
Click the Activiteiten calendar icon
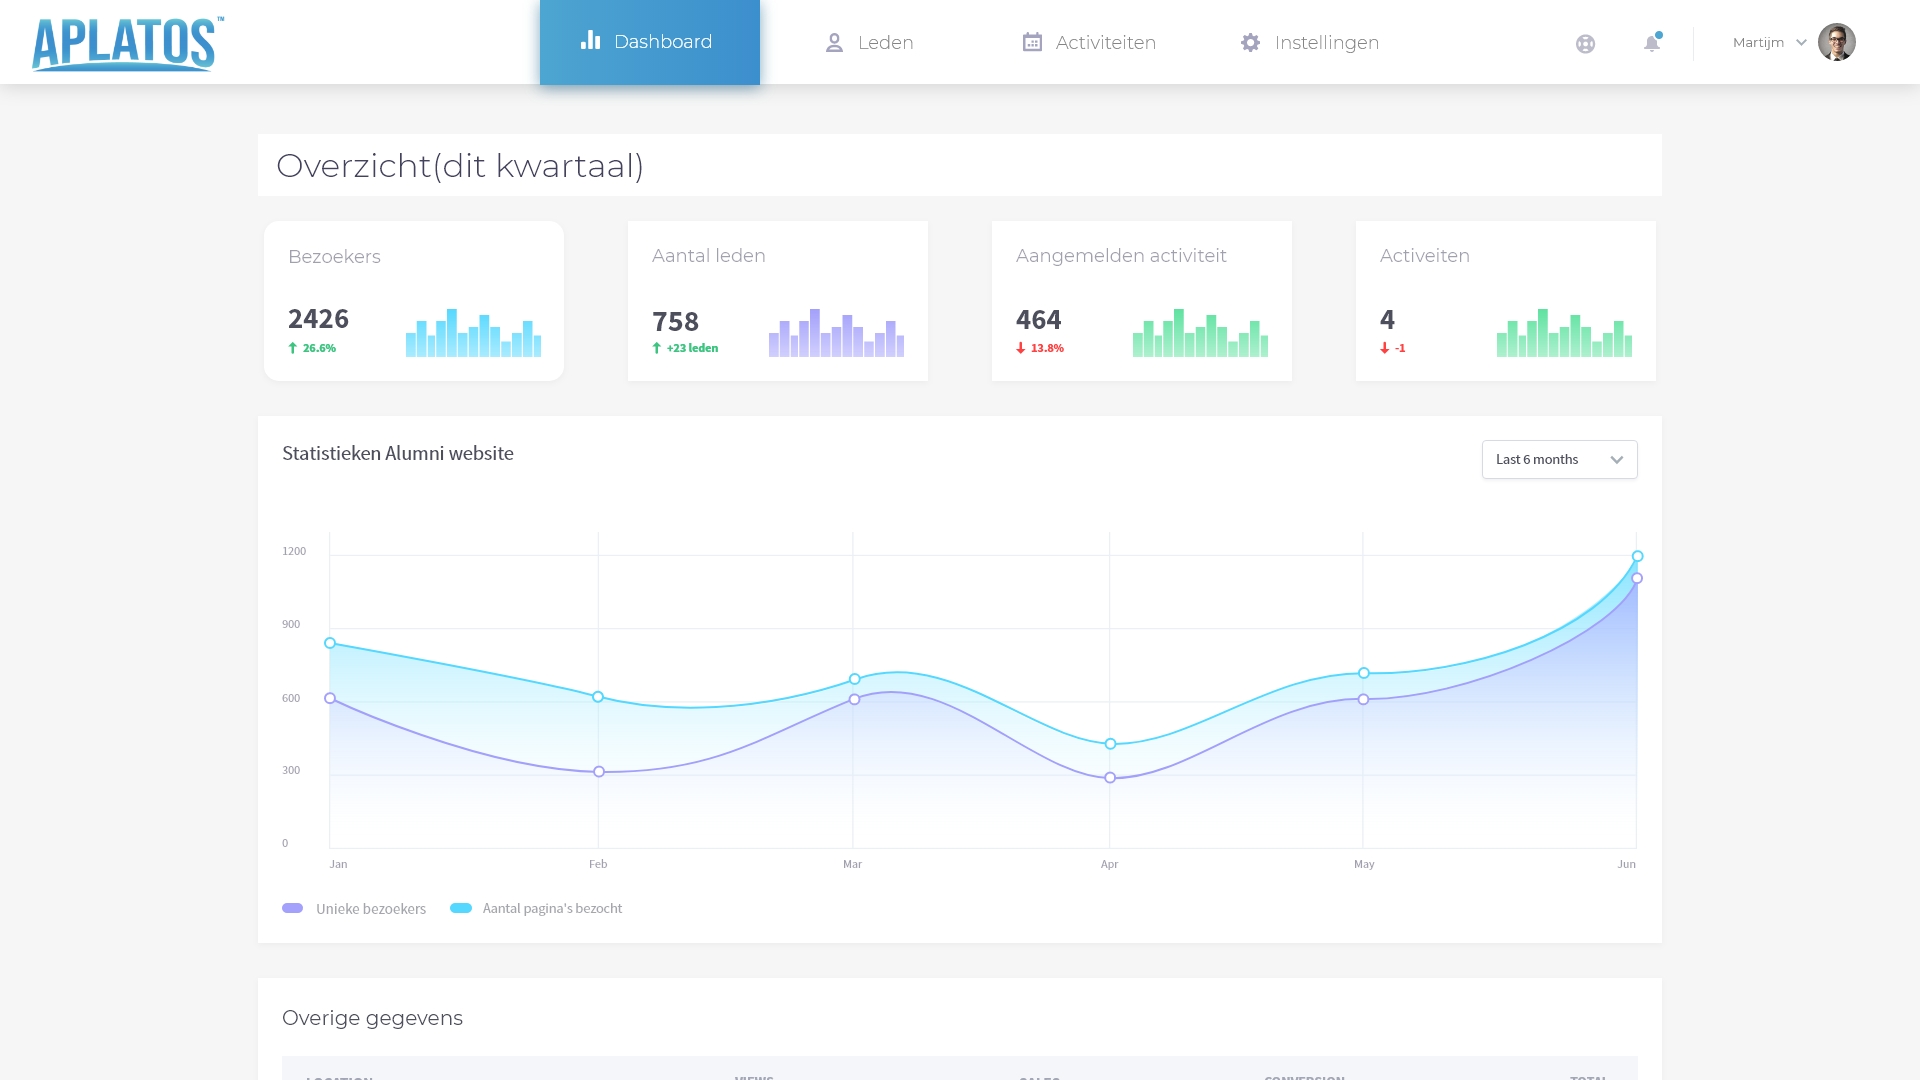pyautogui.click(x=1032, y=42)
